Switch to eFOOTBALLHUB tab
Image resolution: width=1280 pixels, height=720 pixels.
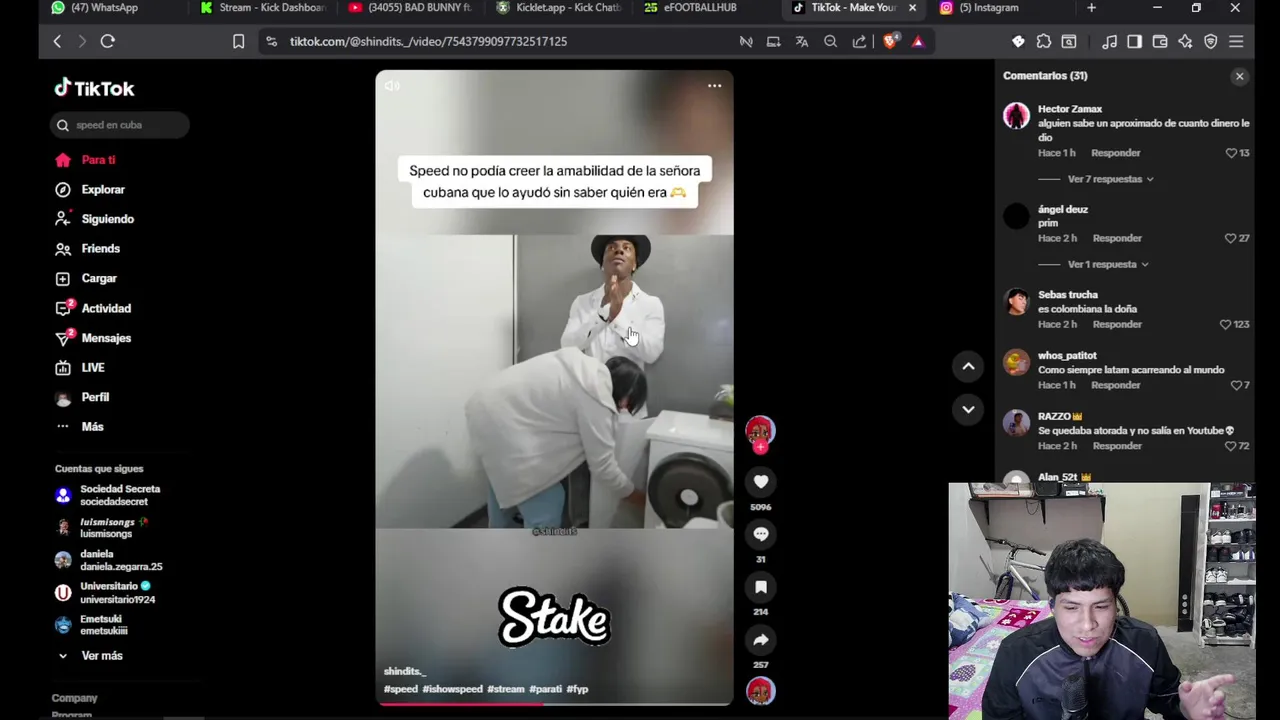pyautogui.click(x=700, y=8)
